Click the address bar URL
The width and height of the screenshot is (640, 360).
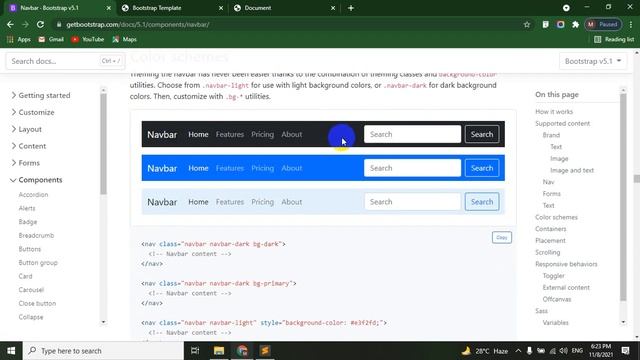click(138, 24)
